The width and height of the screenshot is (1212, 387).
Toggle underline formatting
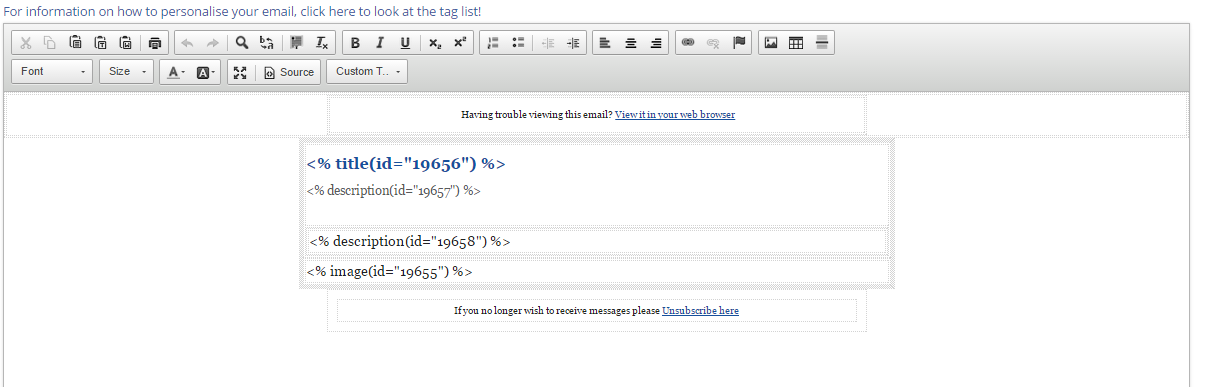[x=405, y=43]
